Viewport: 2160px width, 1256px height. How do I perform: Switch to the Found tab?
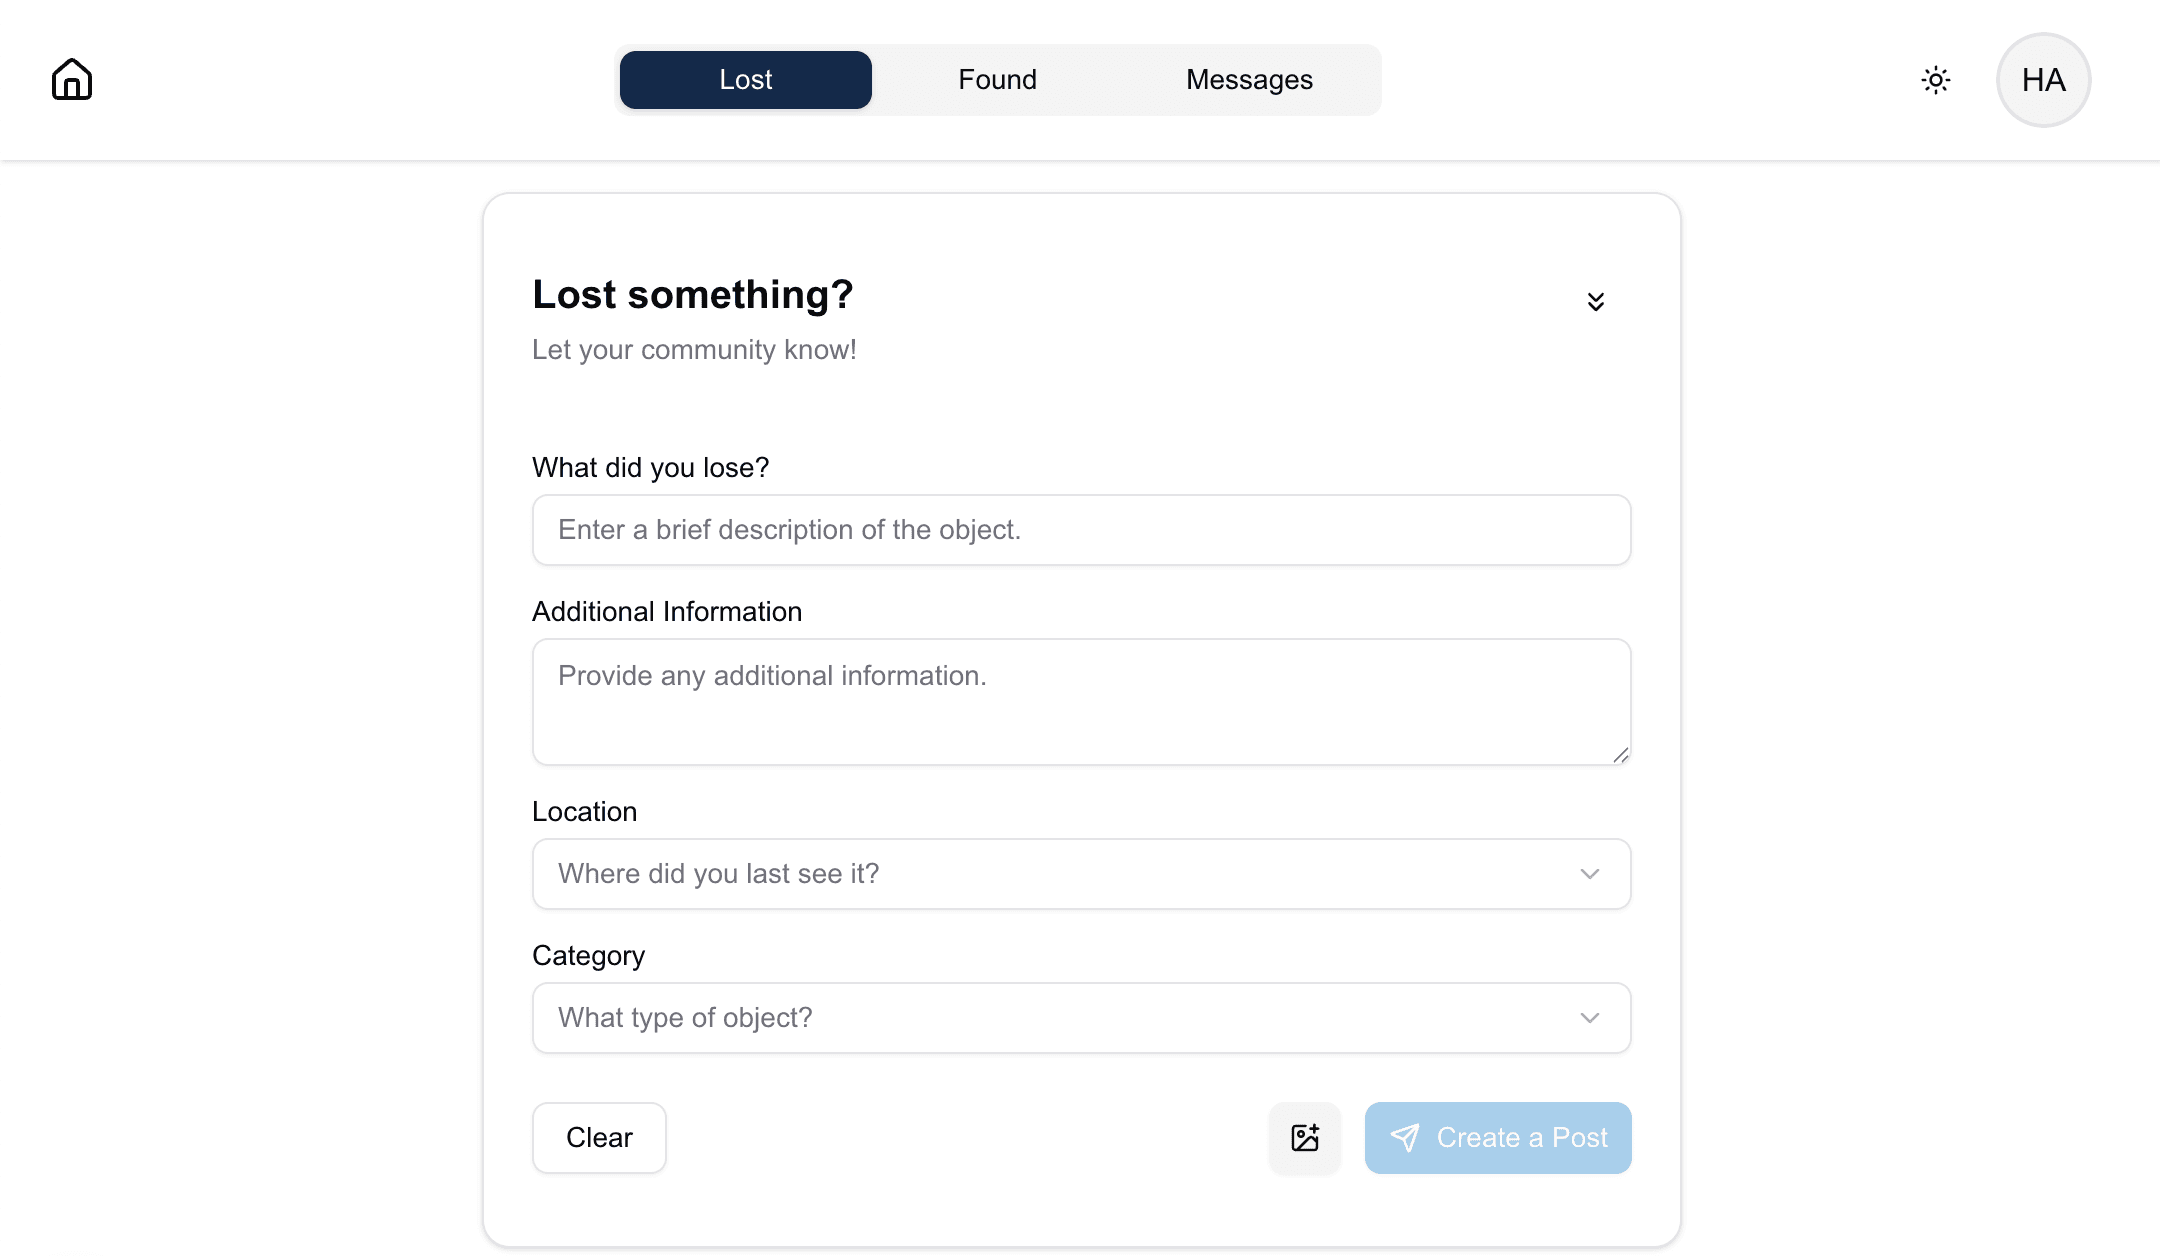coord(997,80)
